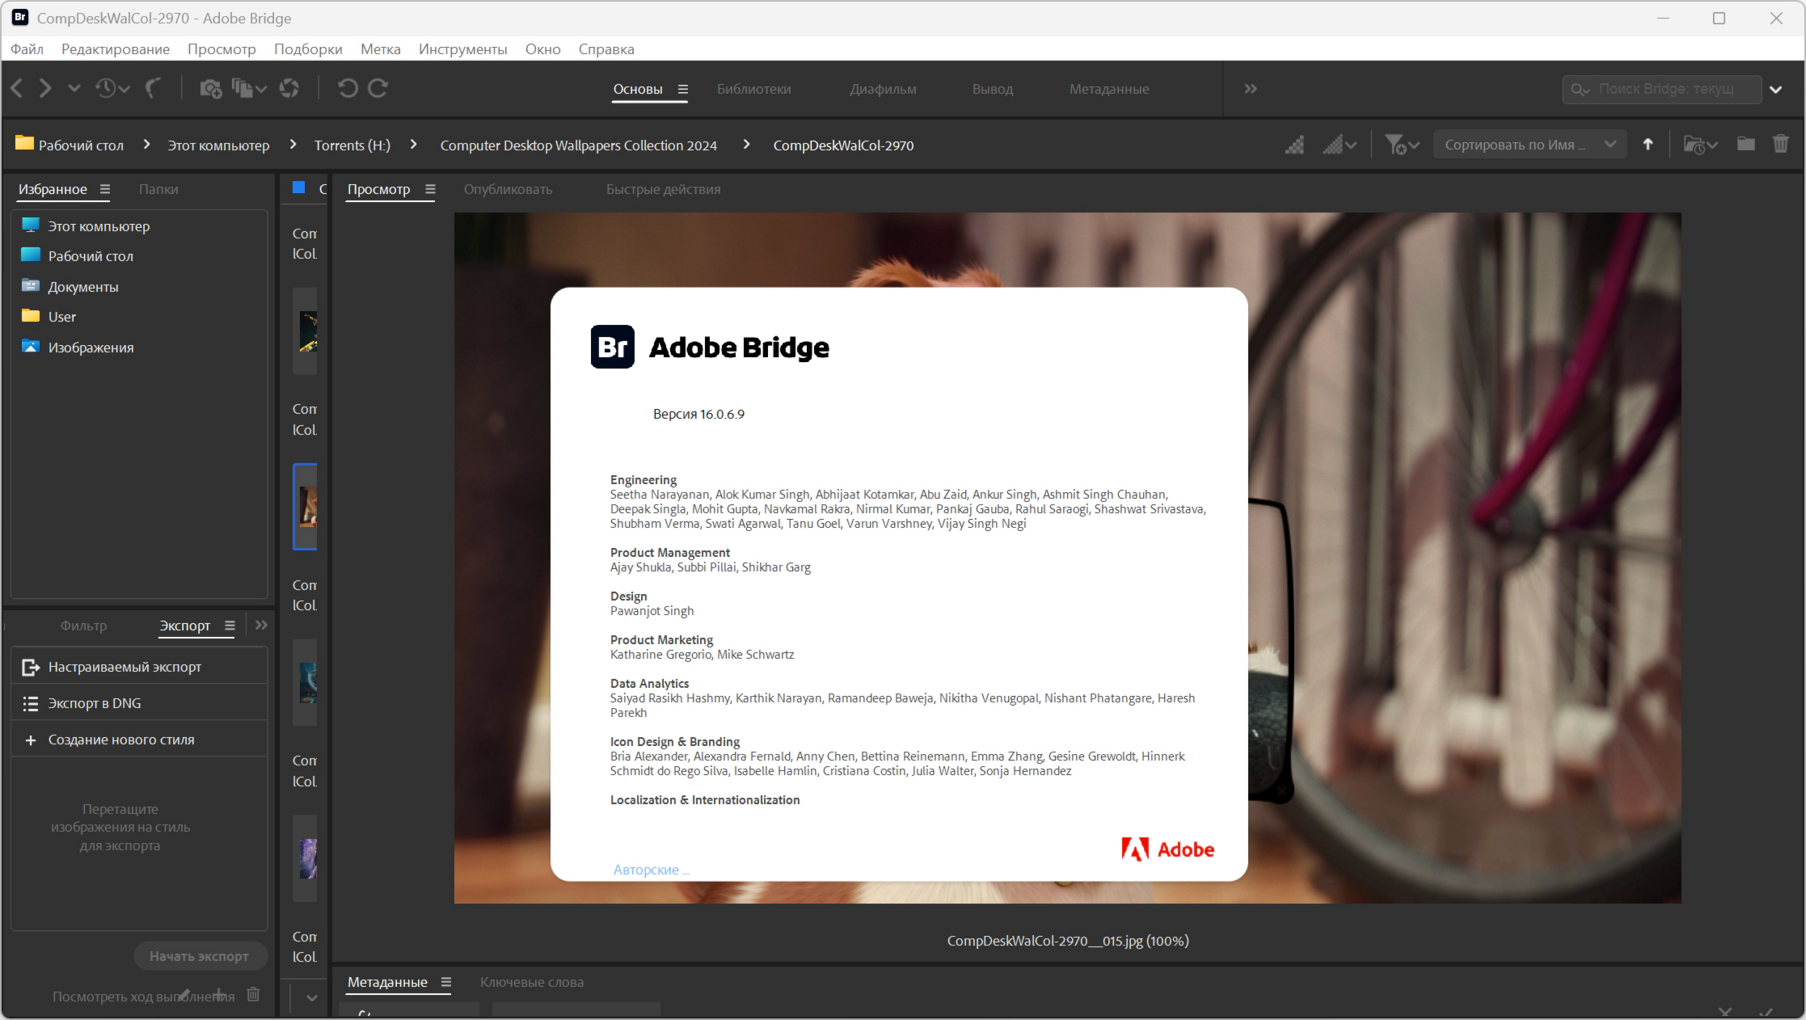Image resolution: width=1806 pixels, height=1020 pixels.
Task: Click chevron after Рабочий стол in path
Action: pos(146,145)
